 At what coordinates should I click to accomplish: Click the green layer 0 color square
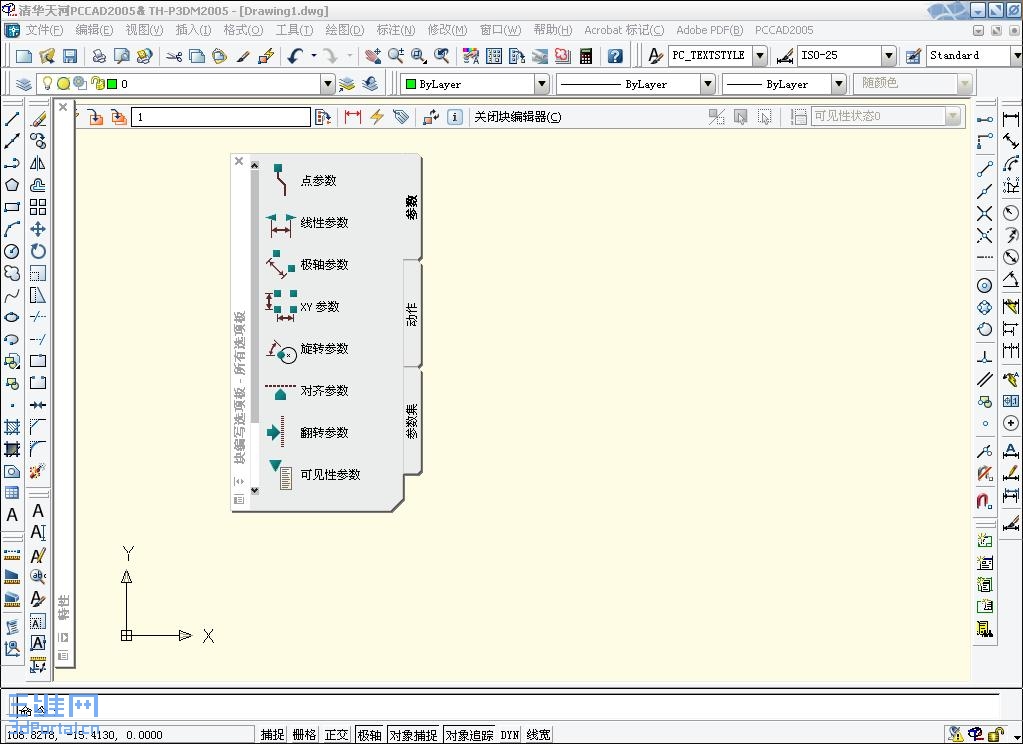coord(112,84)
